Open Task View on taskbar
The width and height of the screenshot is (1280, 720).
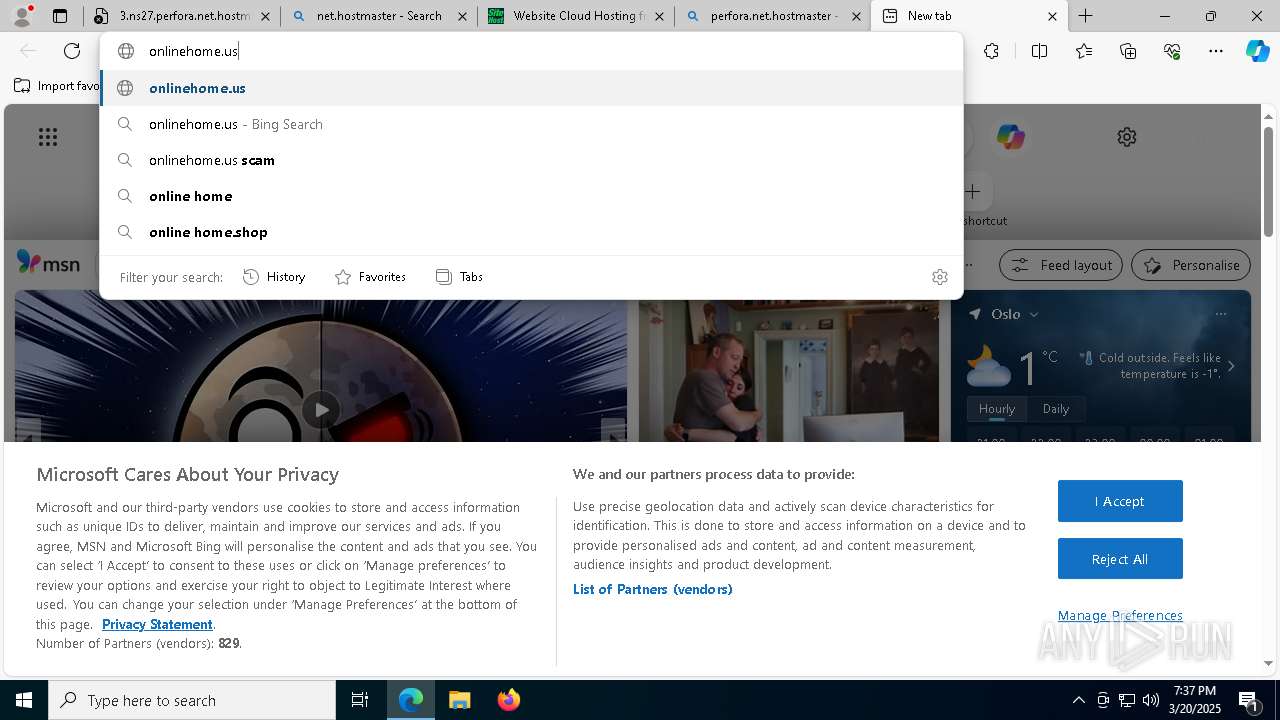(360, 700)
